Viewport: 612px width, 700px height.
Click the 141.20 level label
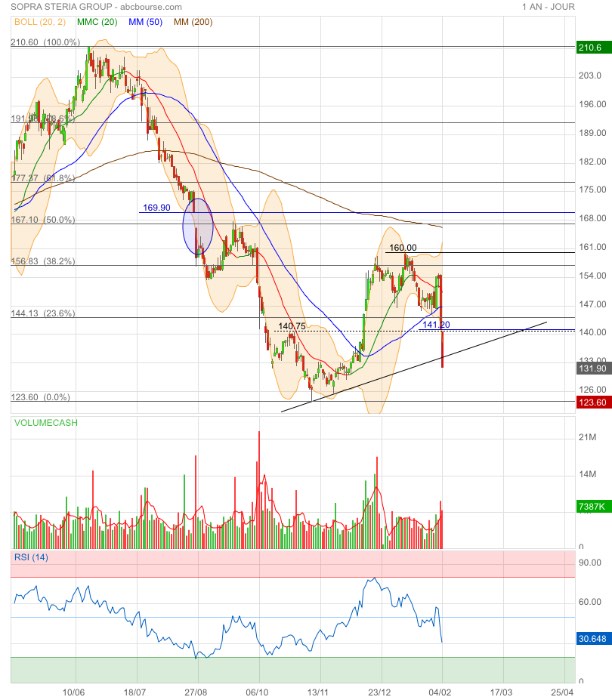coord(436,325)
